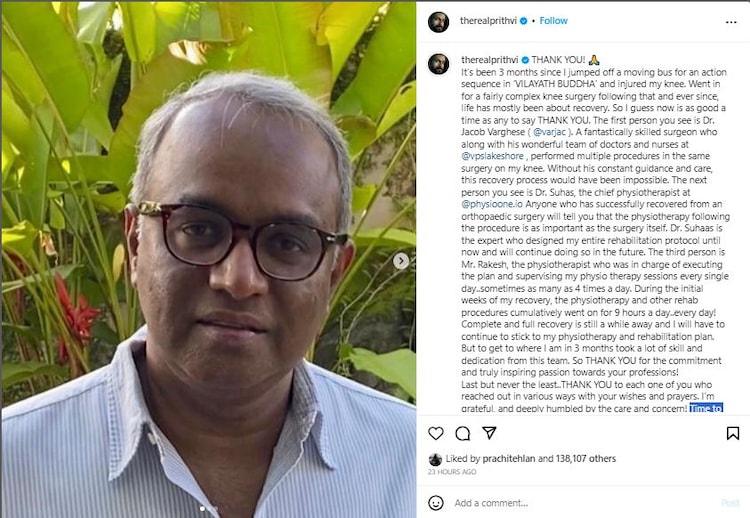Open comments via speech bubble icon

[x=463, y=433]
